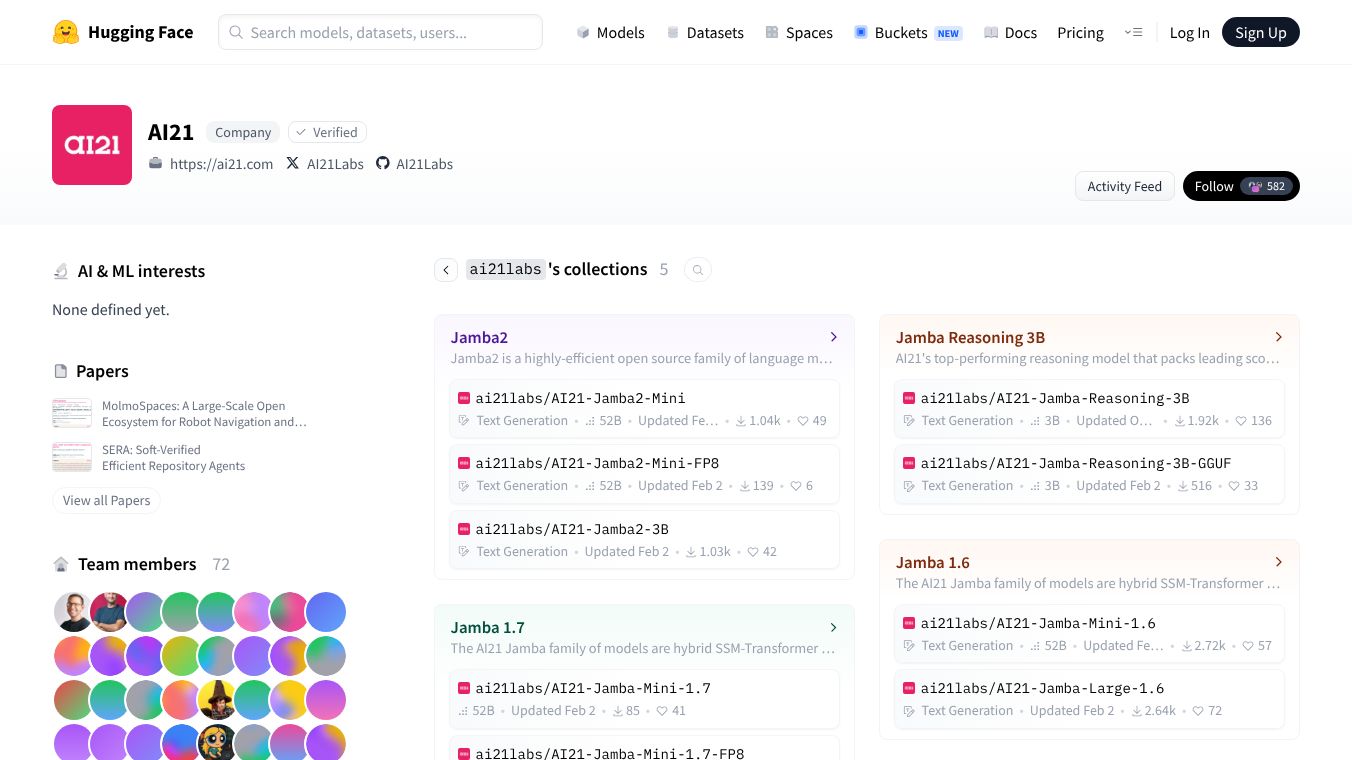Go back using the chevron beside ai21labs's collections

(x=446, y=270)
